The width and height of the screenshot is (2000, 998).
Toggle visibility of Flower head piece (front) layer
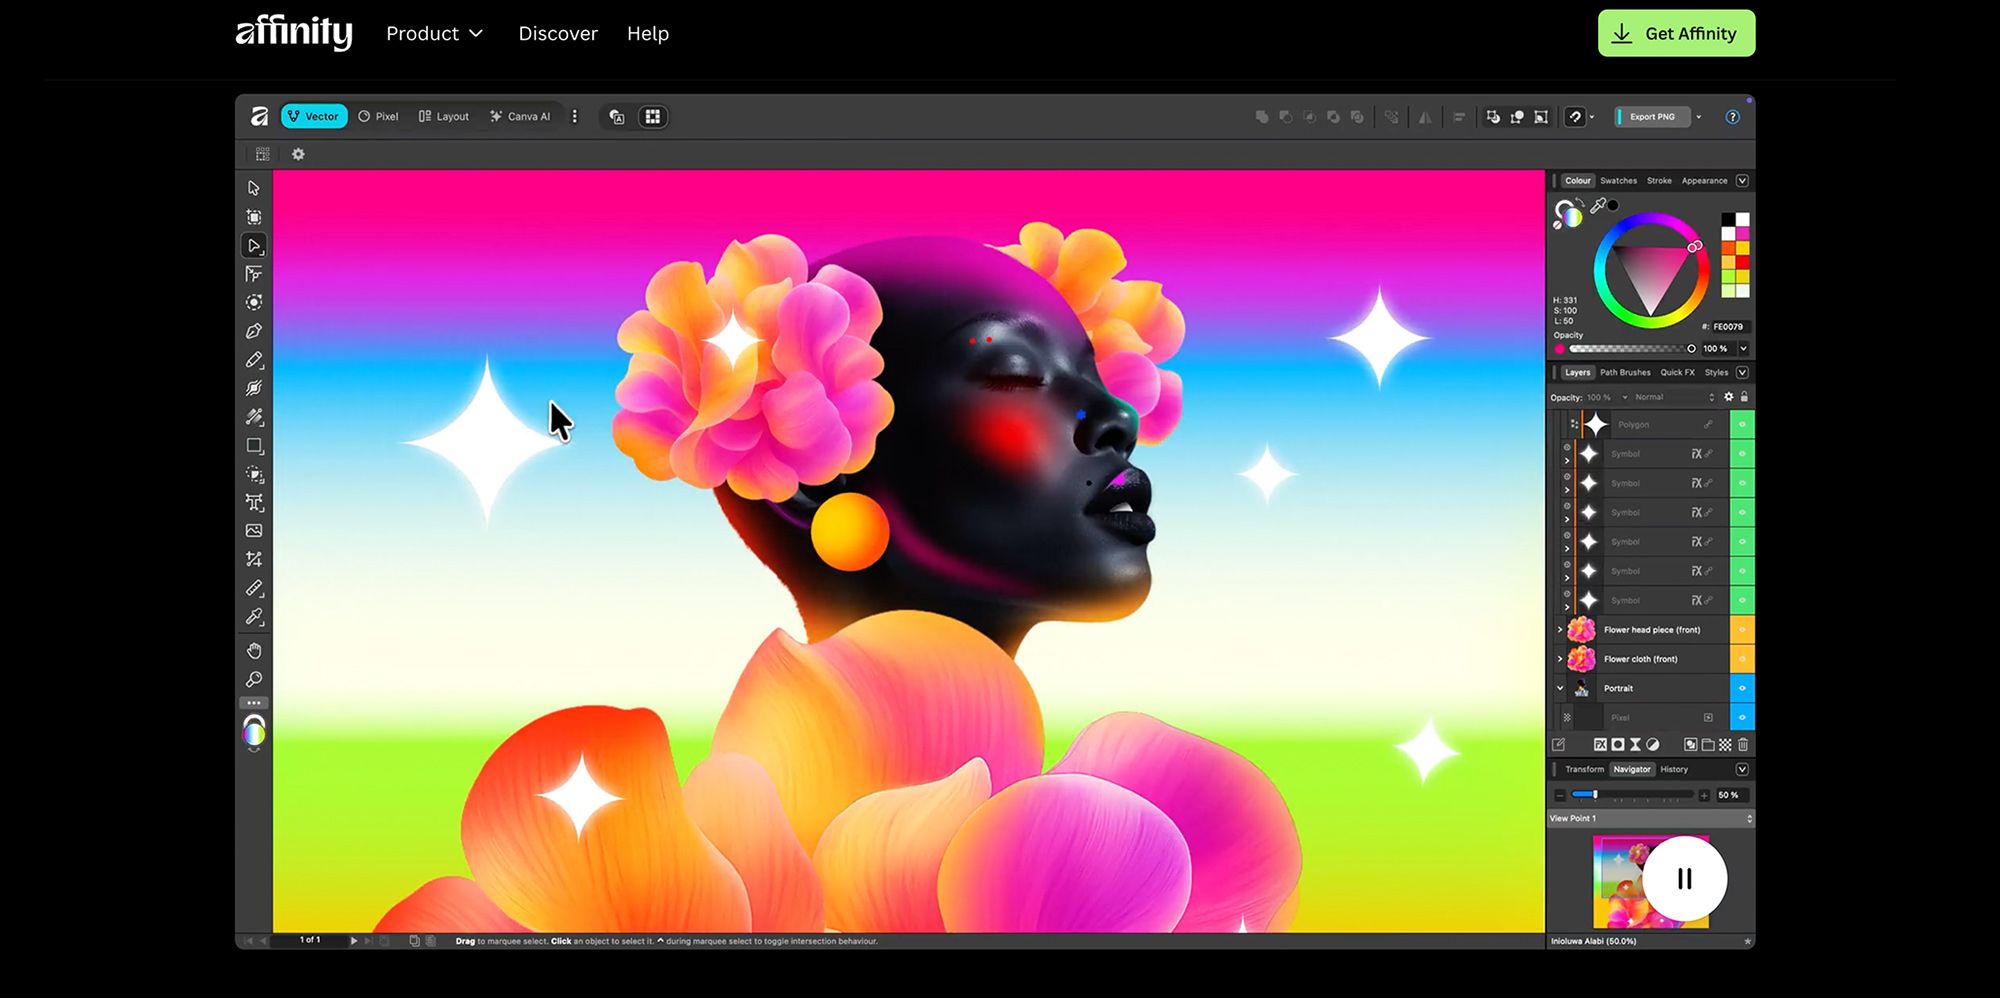click(1742, 630)
